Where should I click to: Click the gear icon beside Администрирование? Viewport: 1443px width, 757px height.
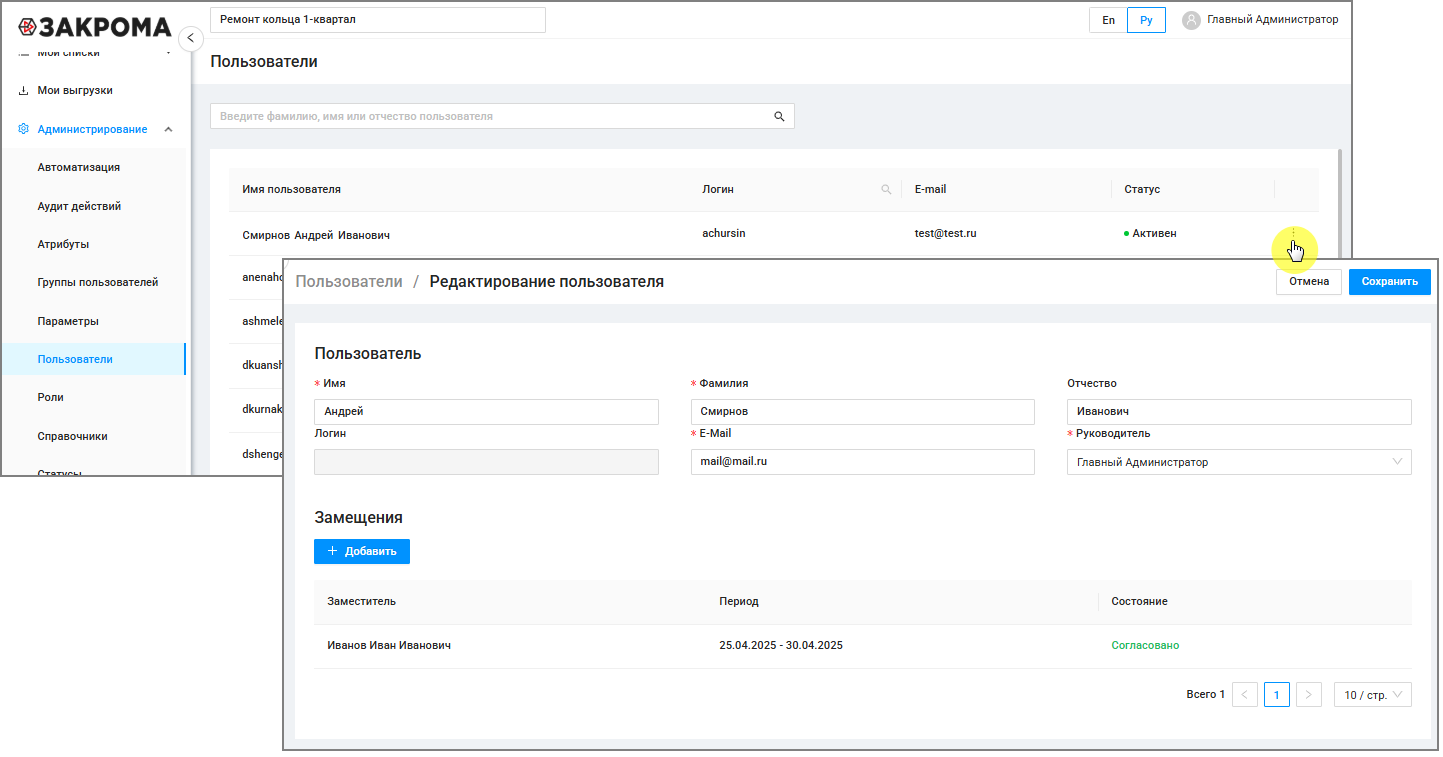tap(23, 129)
